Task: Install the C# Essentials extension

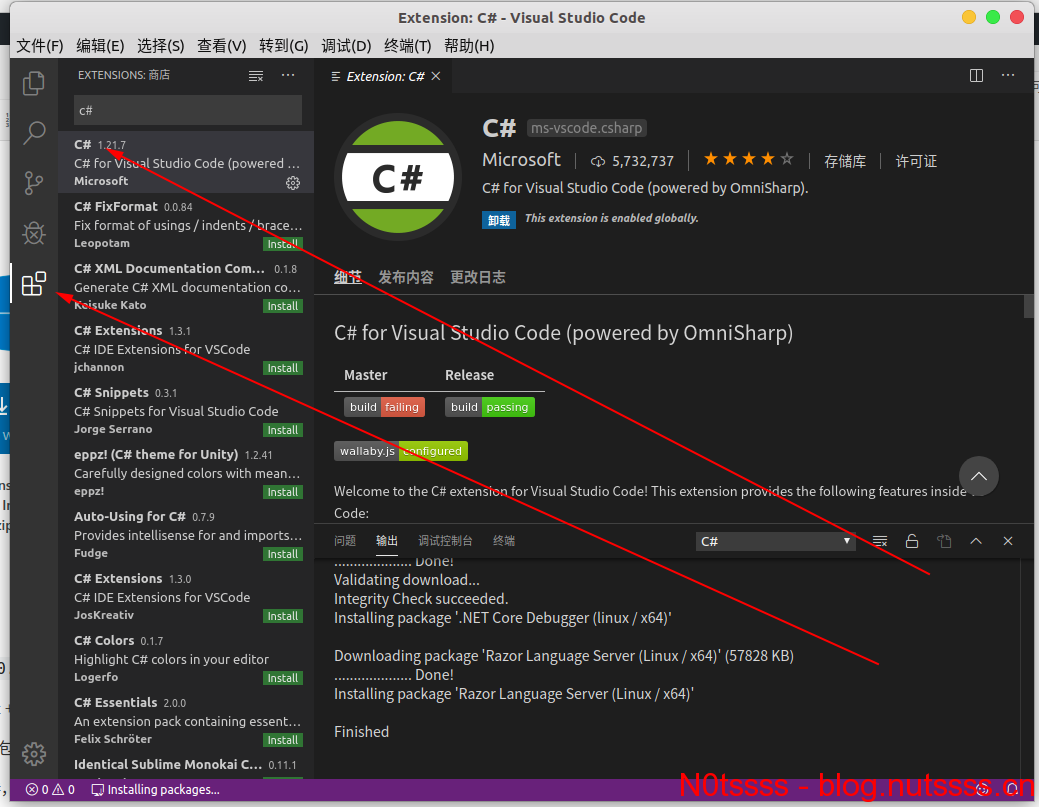Action: pyautogui.click(x=283, y=740)
